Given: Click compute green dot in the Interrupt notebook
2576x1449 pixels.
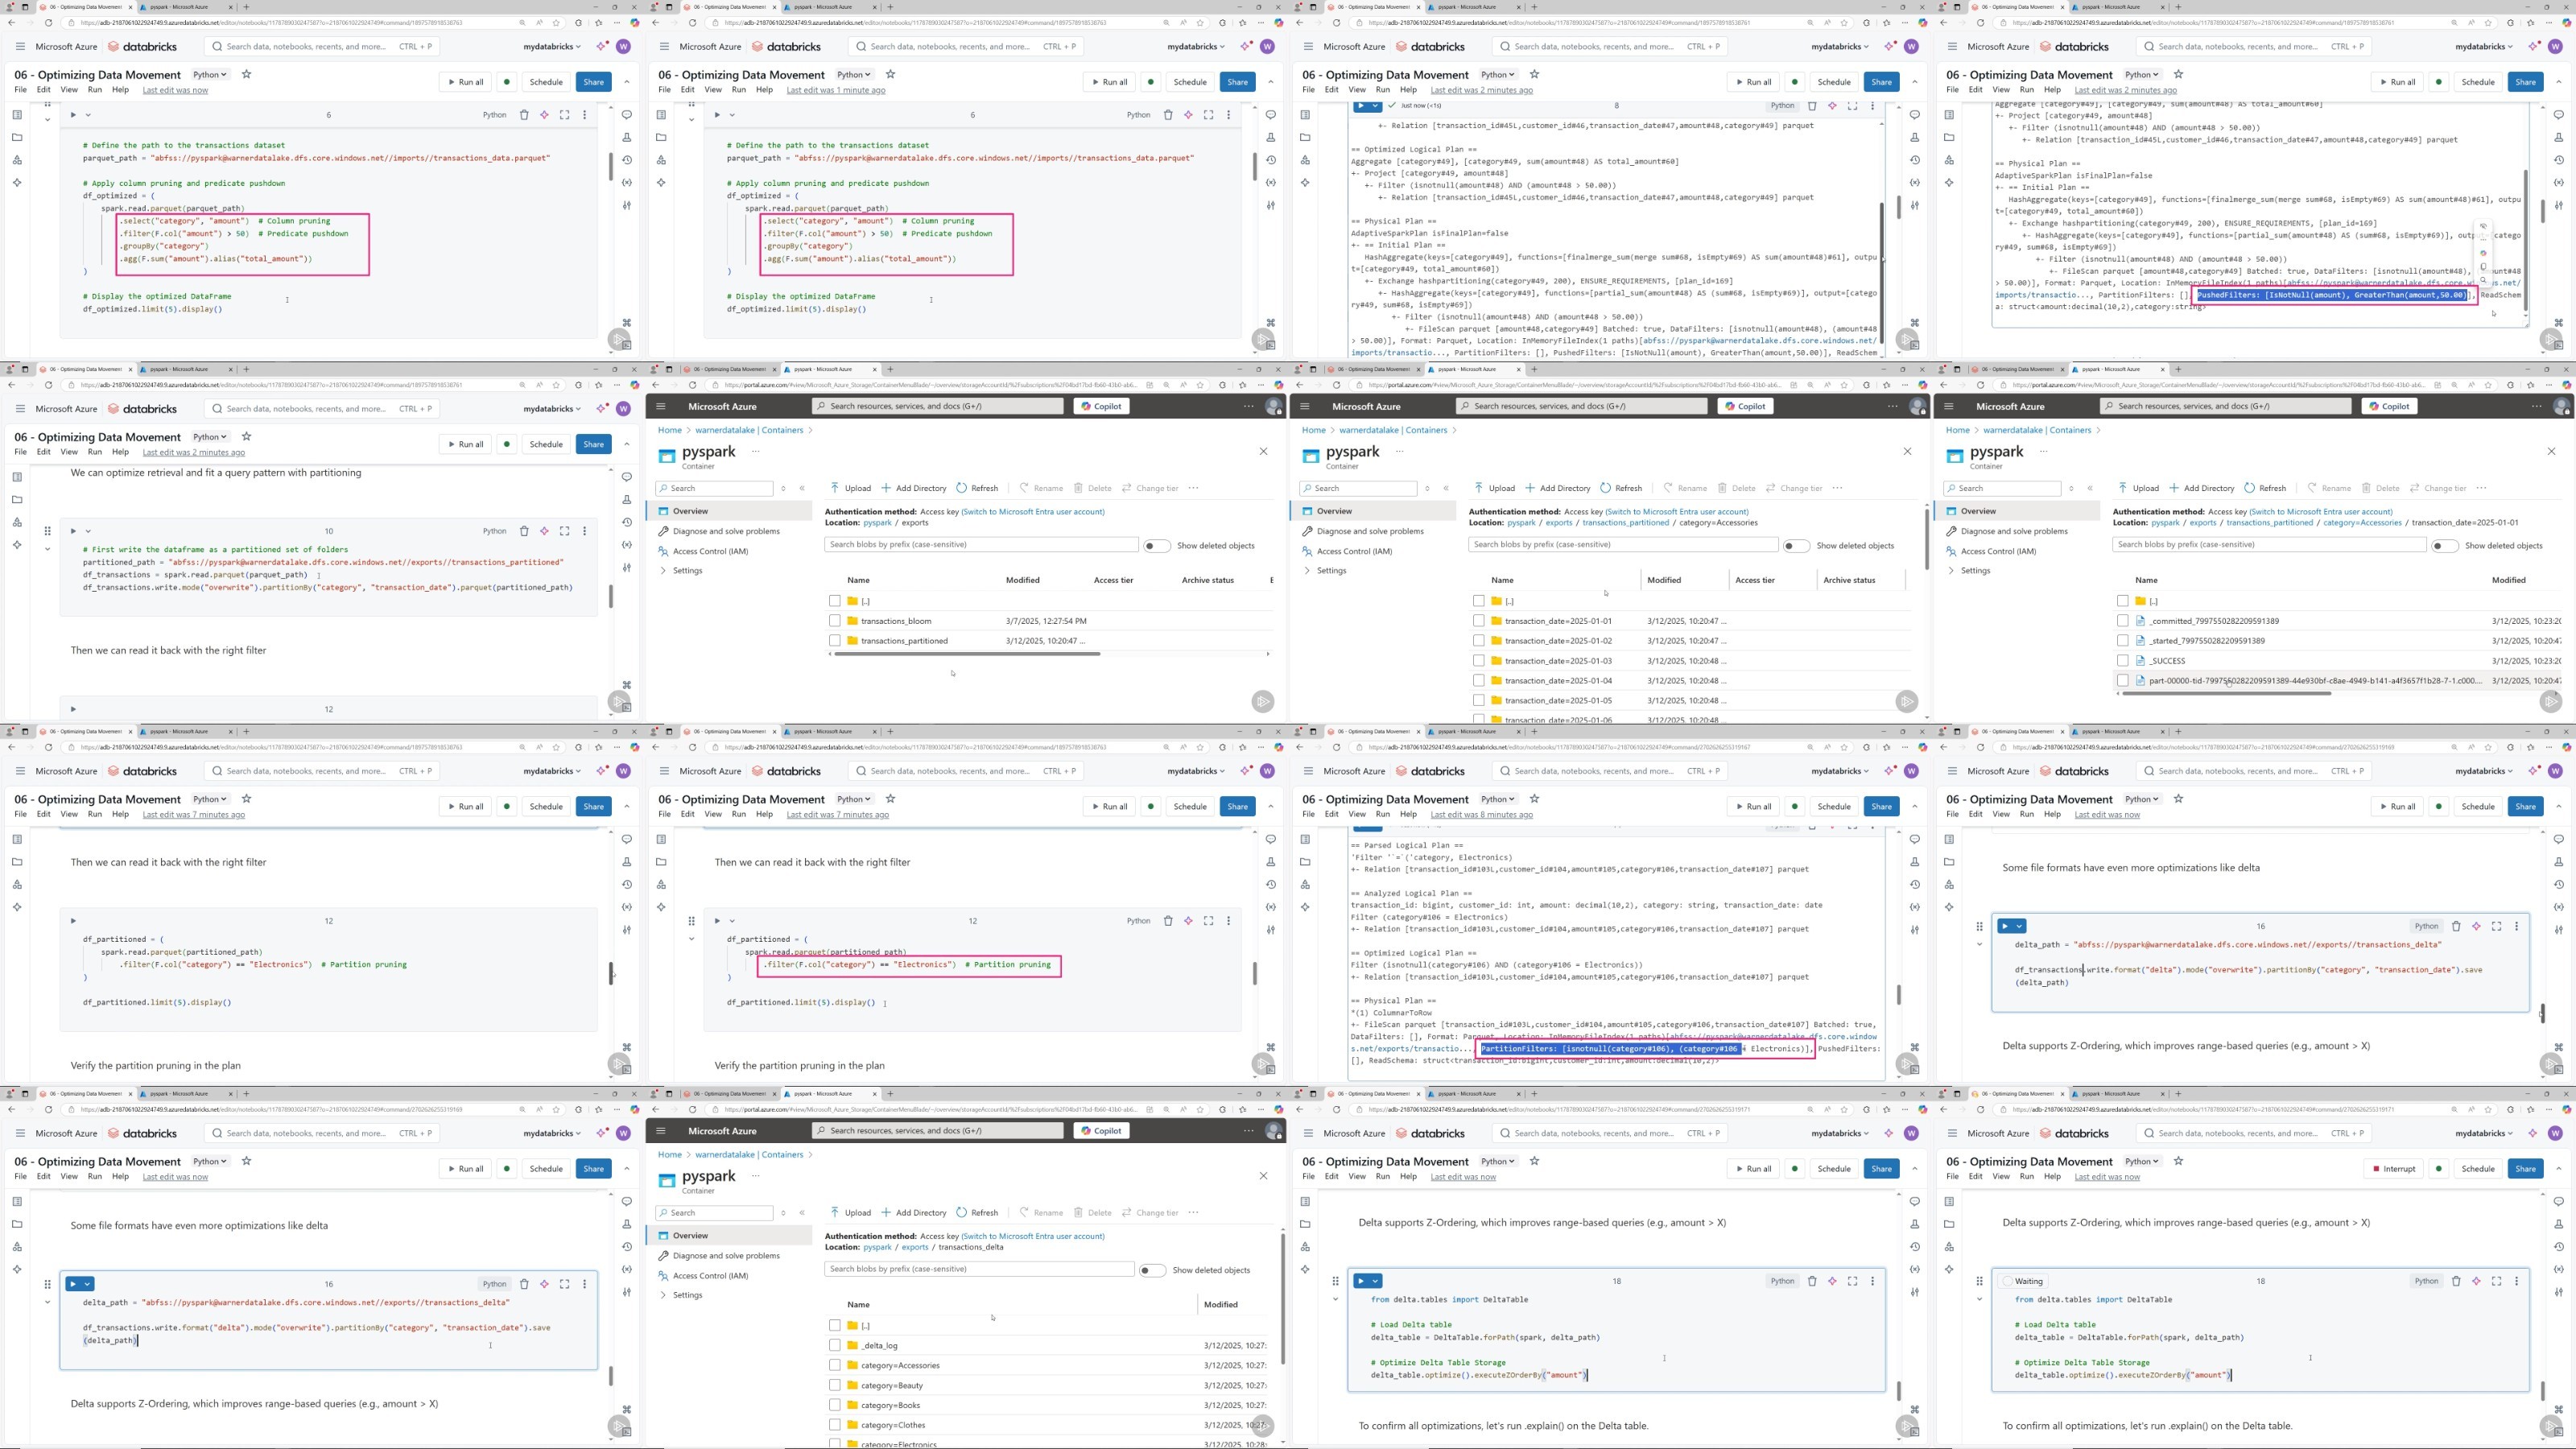Looking at the screenshot, I should point(2439,1168).
